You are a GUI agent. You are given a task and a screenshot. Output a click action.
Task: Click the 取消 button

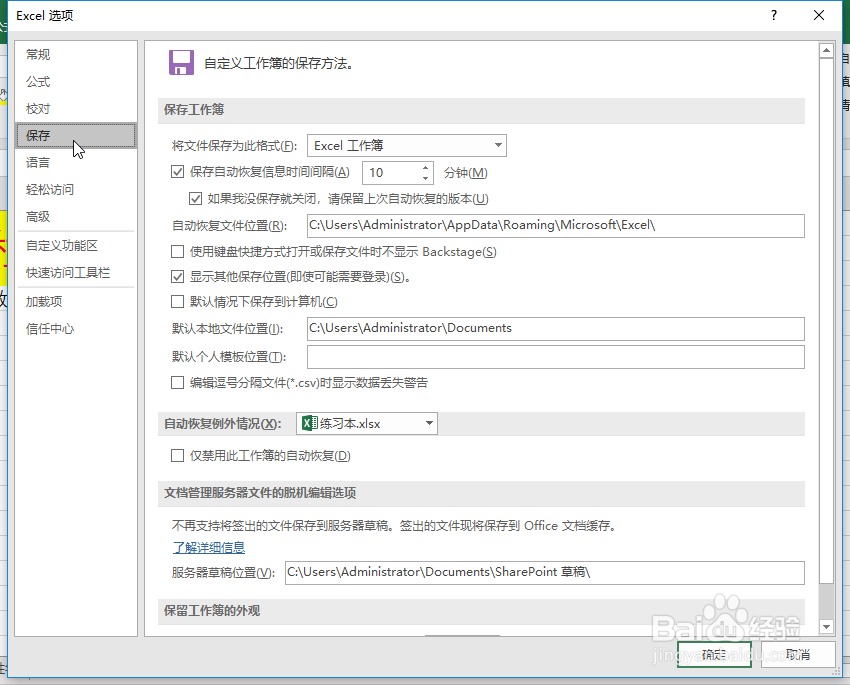tap(798, 655)
